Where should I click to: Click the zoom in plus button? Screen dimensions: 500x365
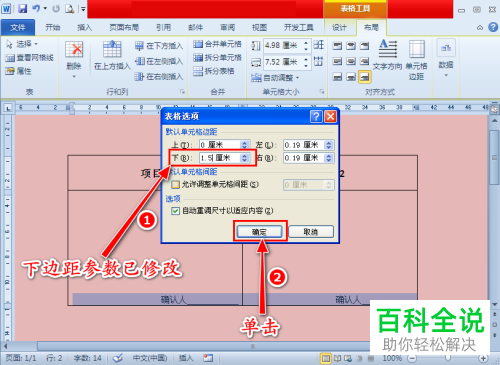[483, 358]
